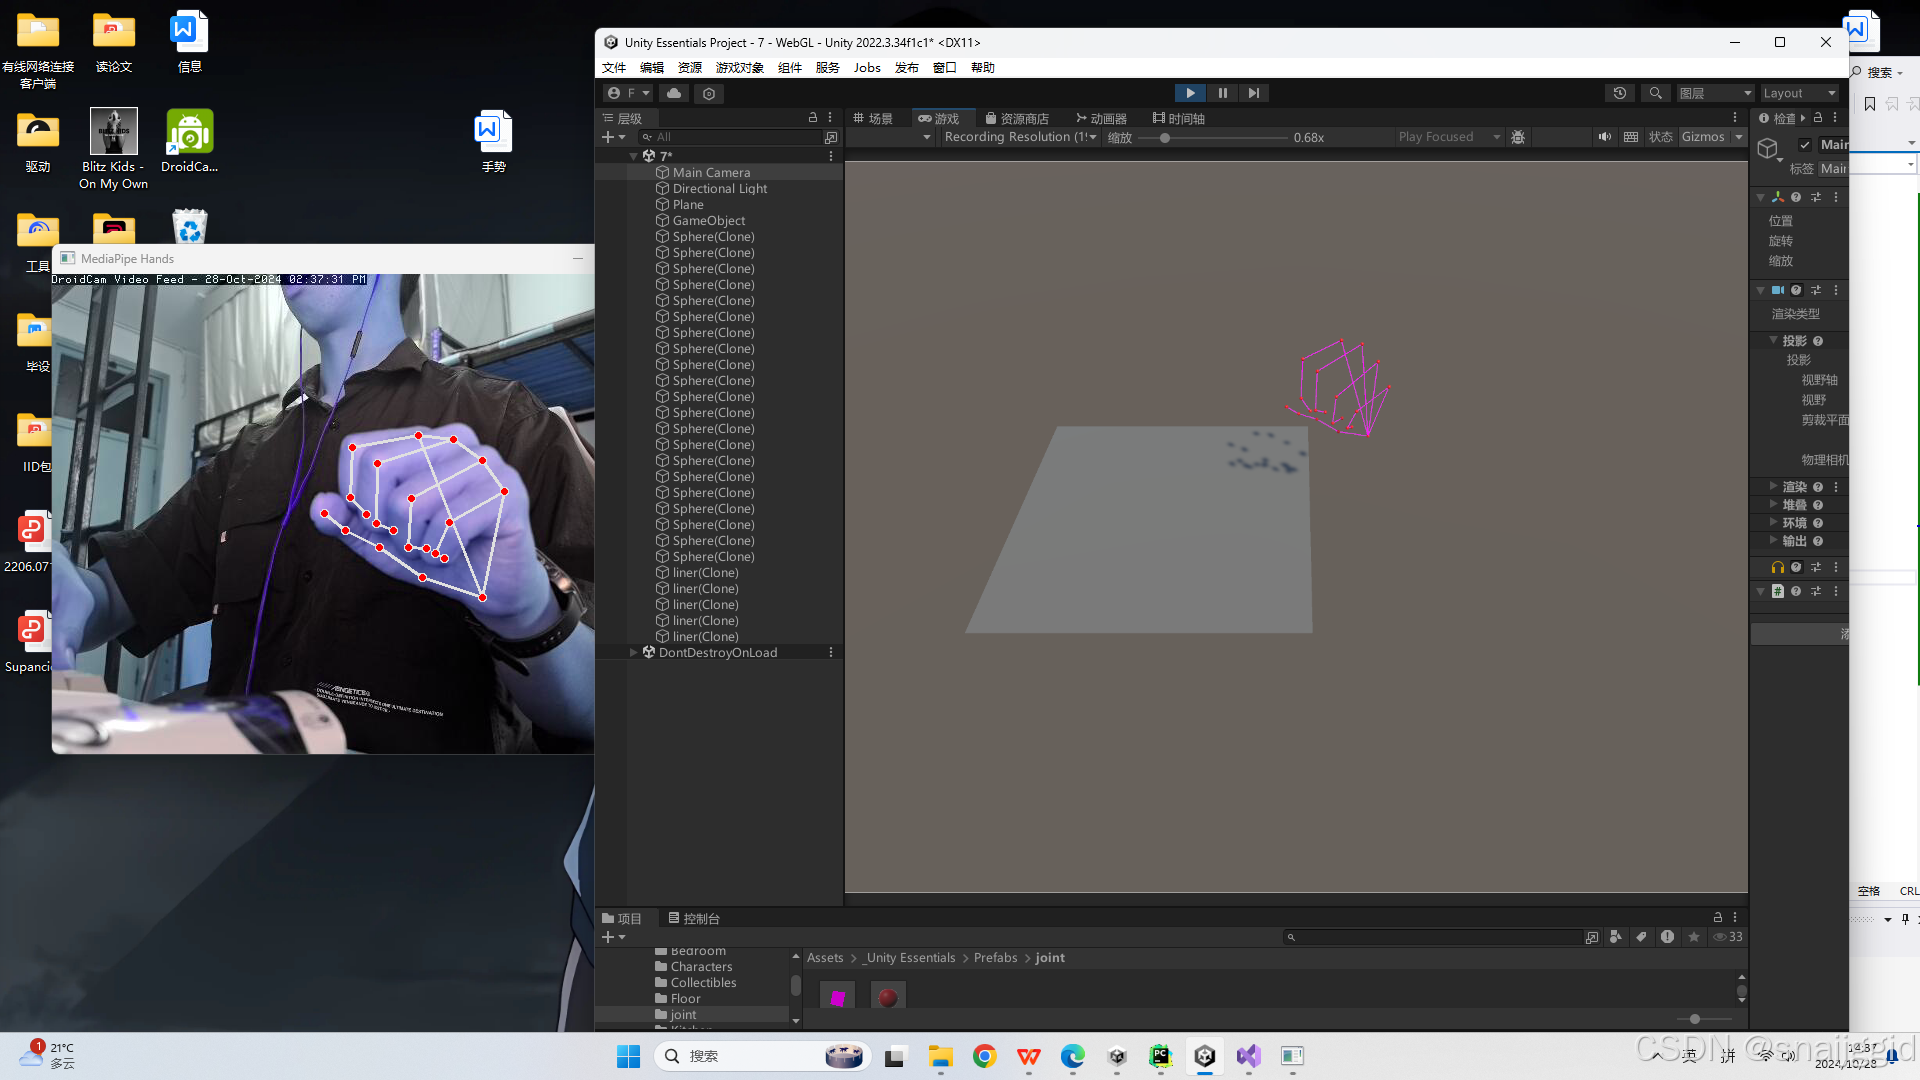Toggle the keyboard shortcuts icon in game view
Screen dimensions: 1920x1080
click(x=1631, y=137)
